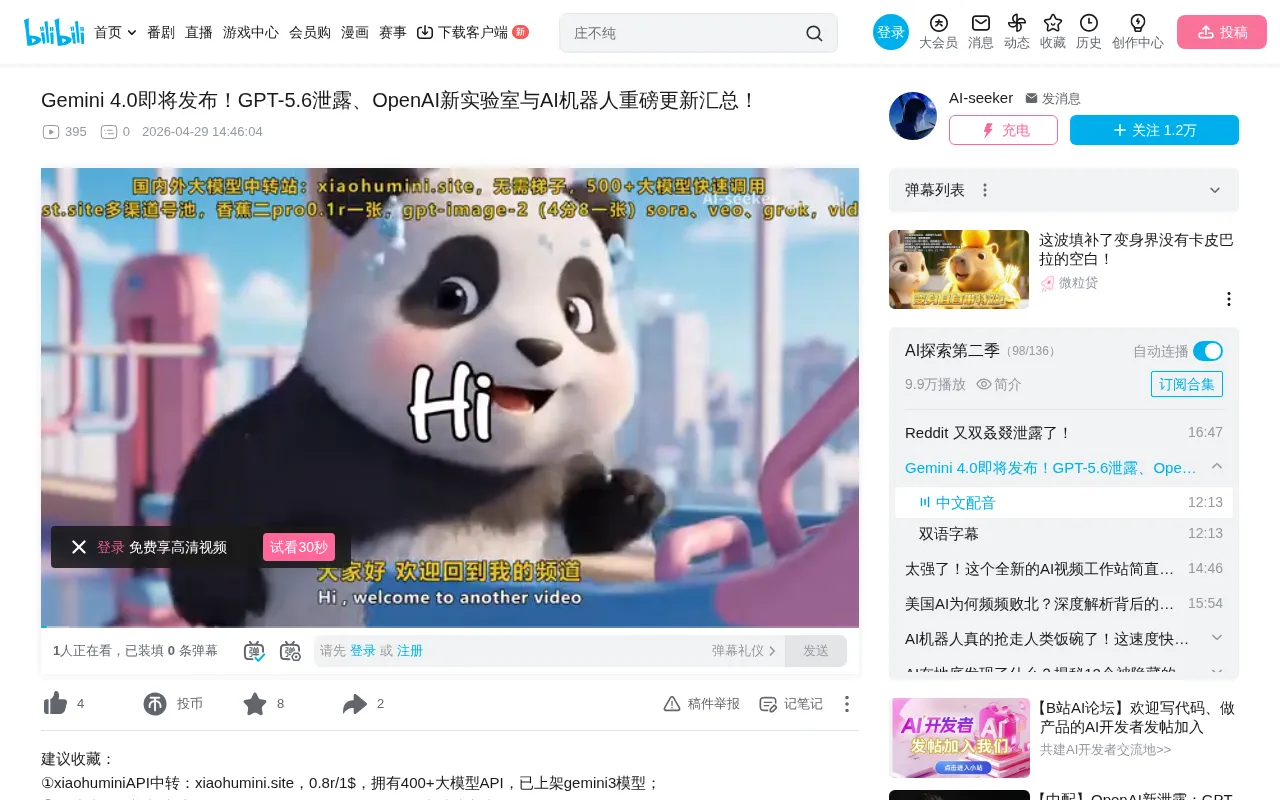Expand the AI机器人真的抢走人类饭碗 playlist item
This screenshot has width=1280, height=800.
click(1217, 637)
